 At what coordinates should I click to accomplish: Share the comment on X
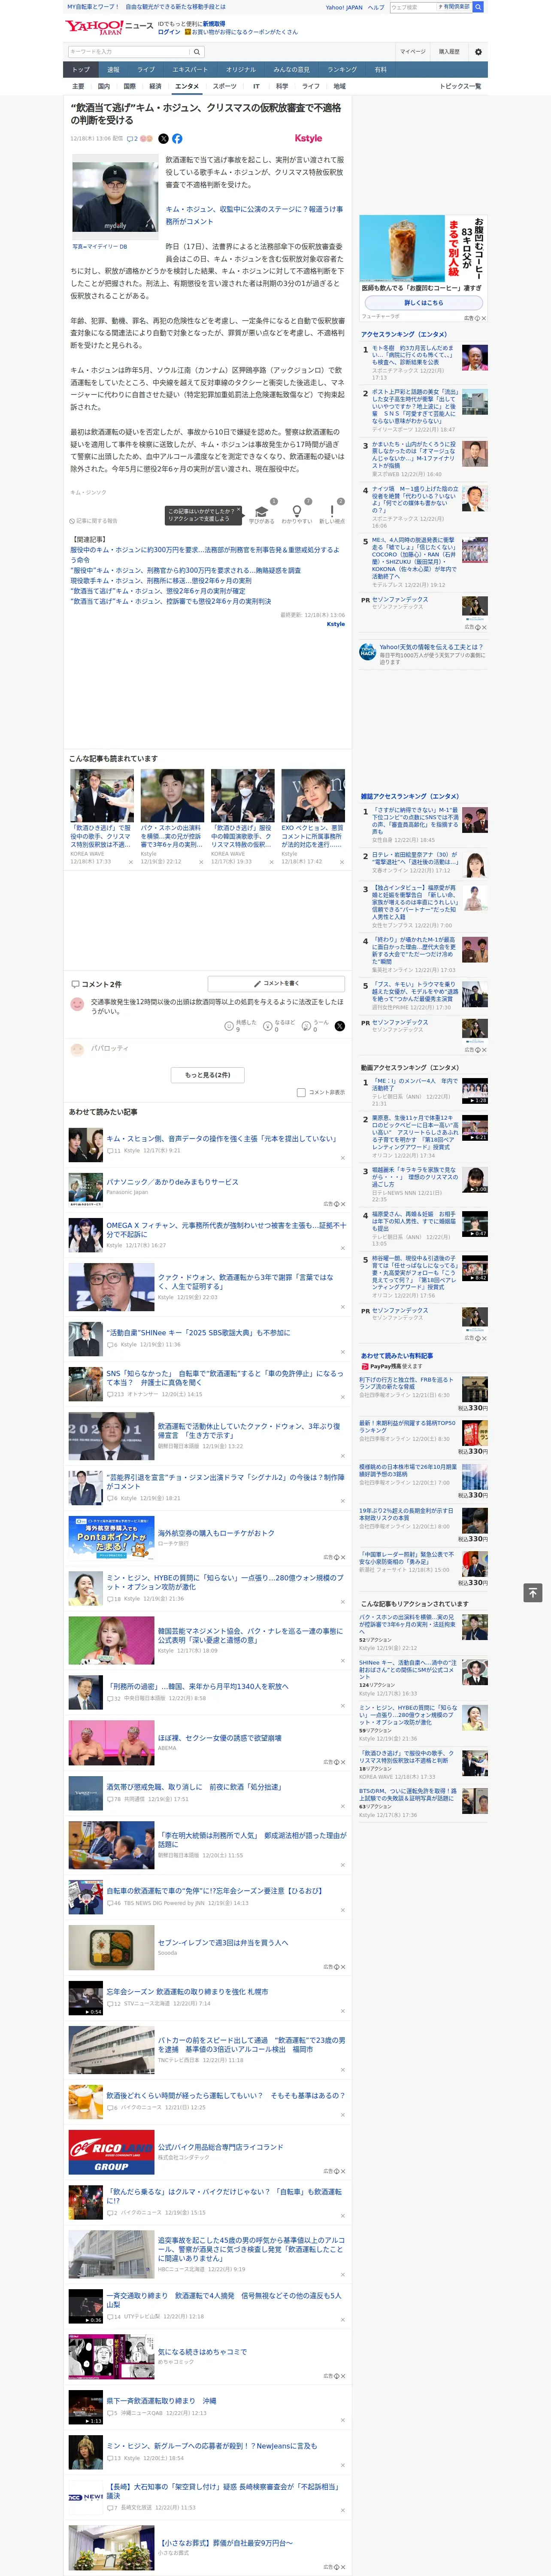[340, 1026]
